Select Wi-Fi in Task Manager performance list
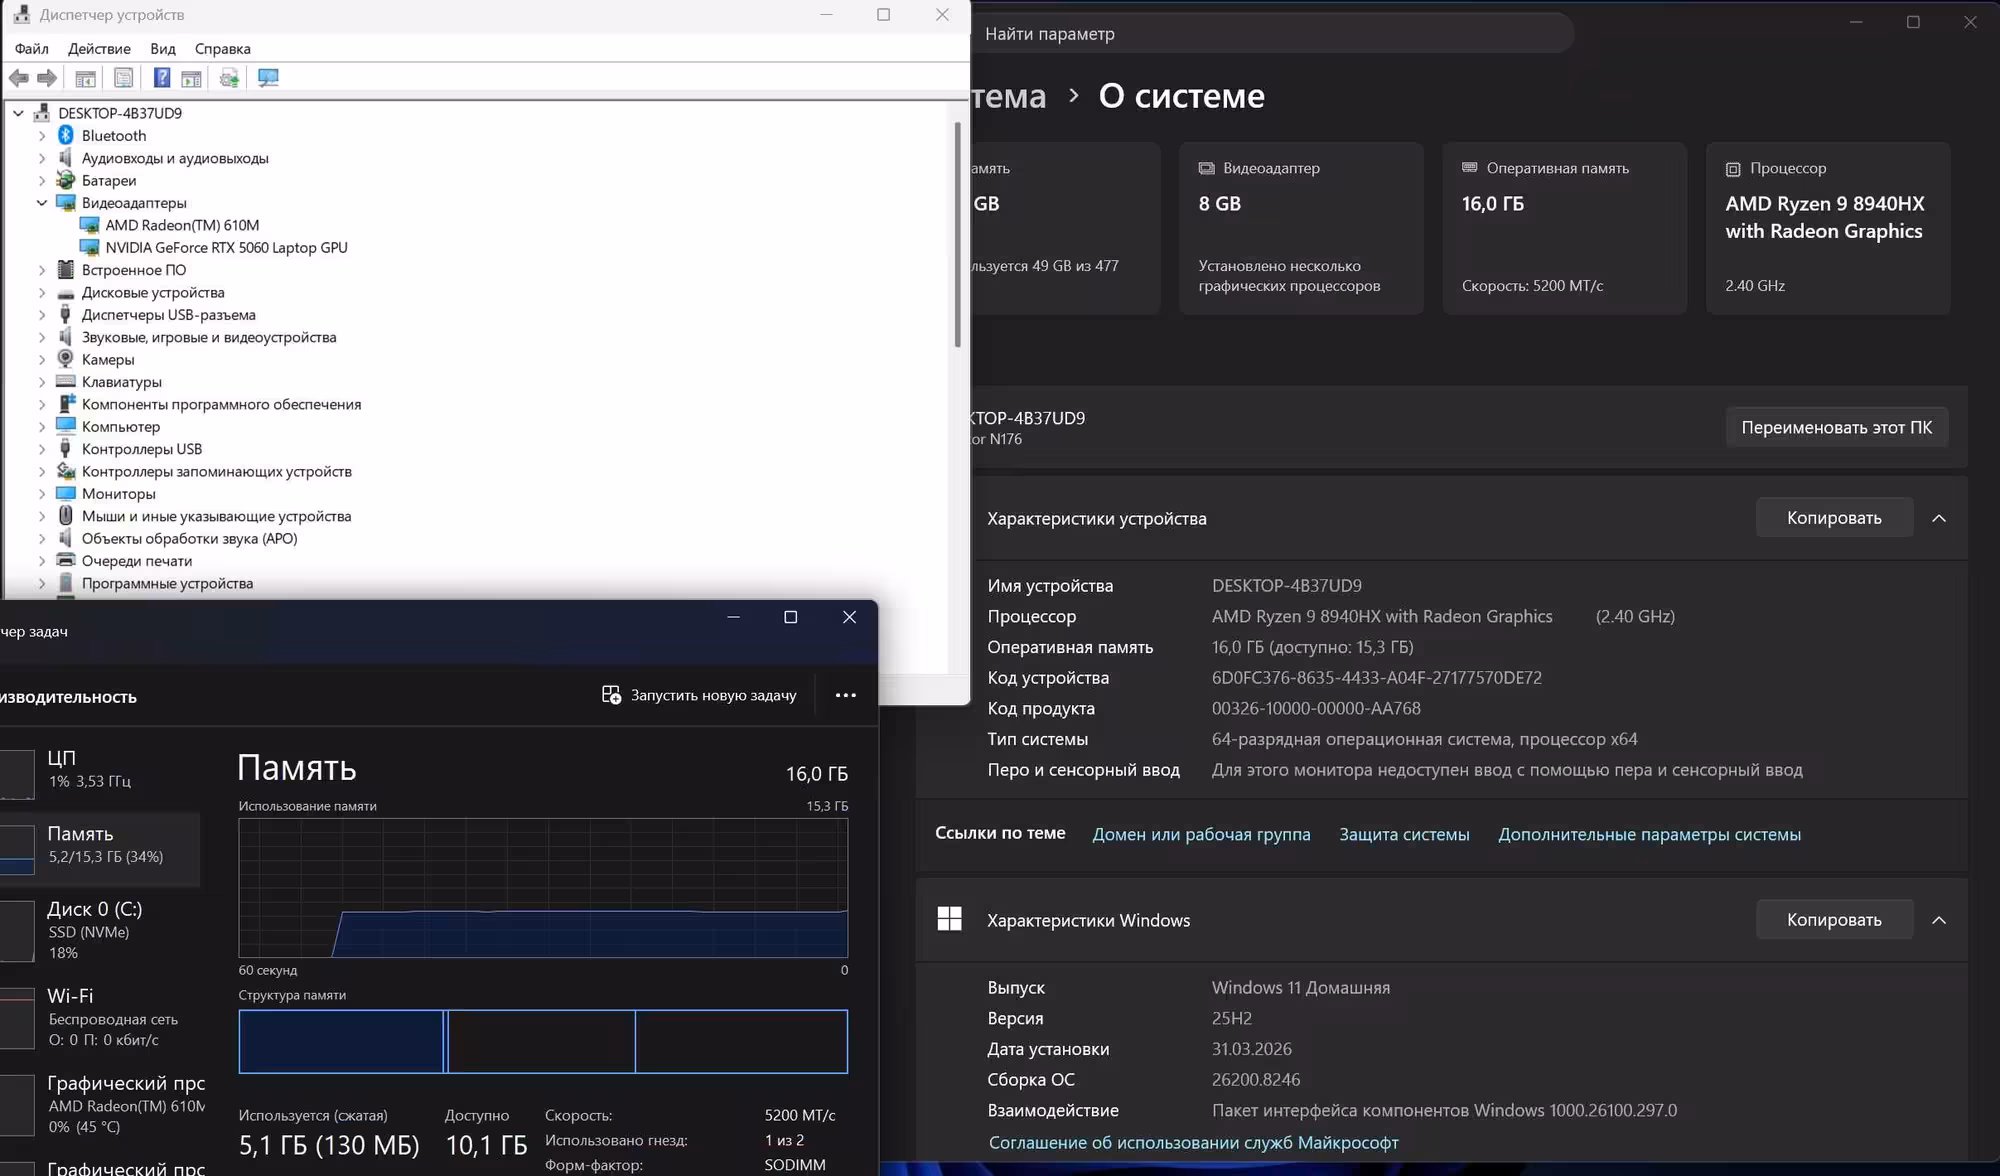The height and width of the screenshot is (1176, 2000). coord(100,1017)
